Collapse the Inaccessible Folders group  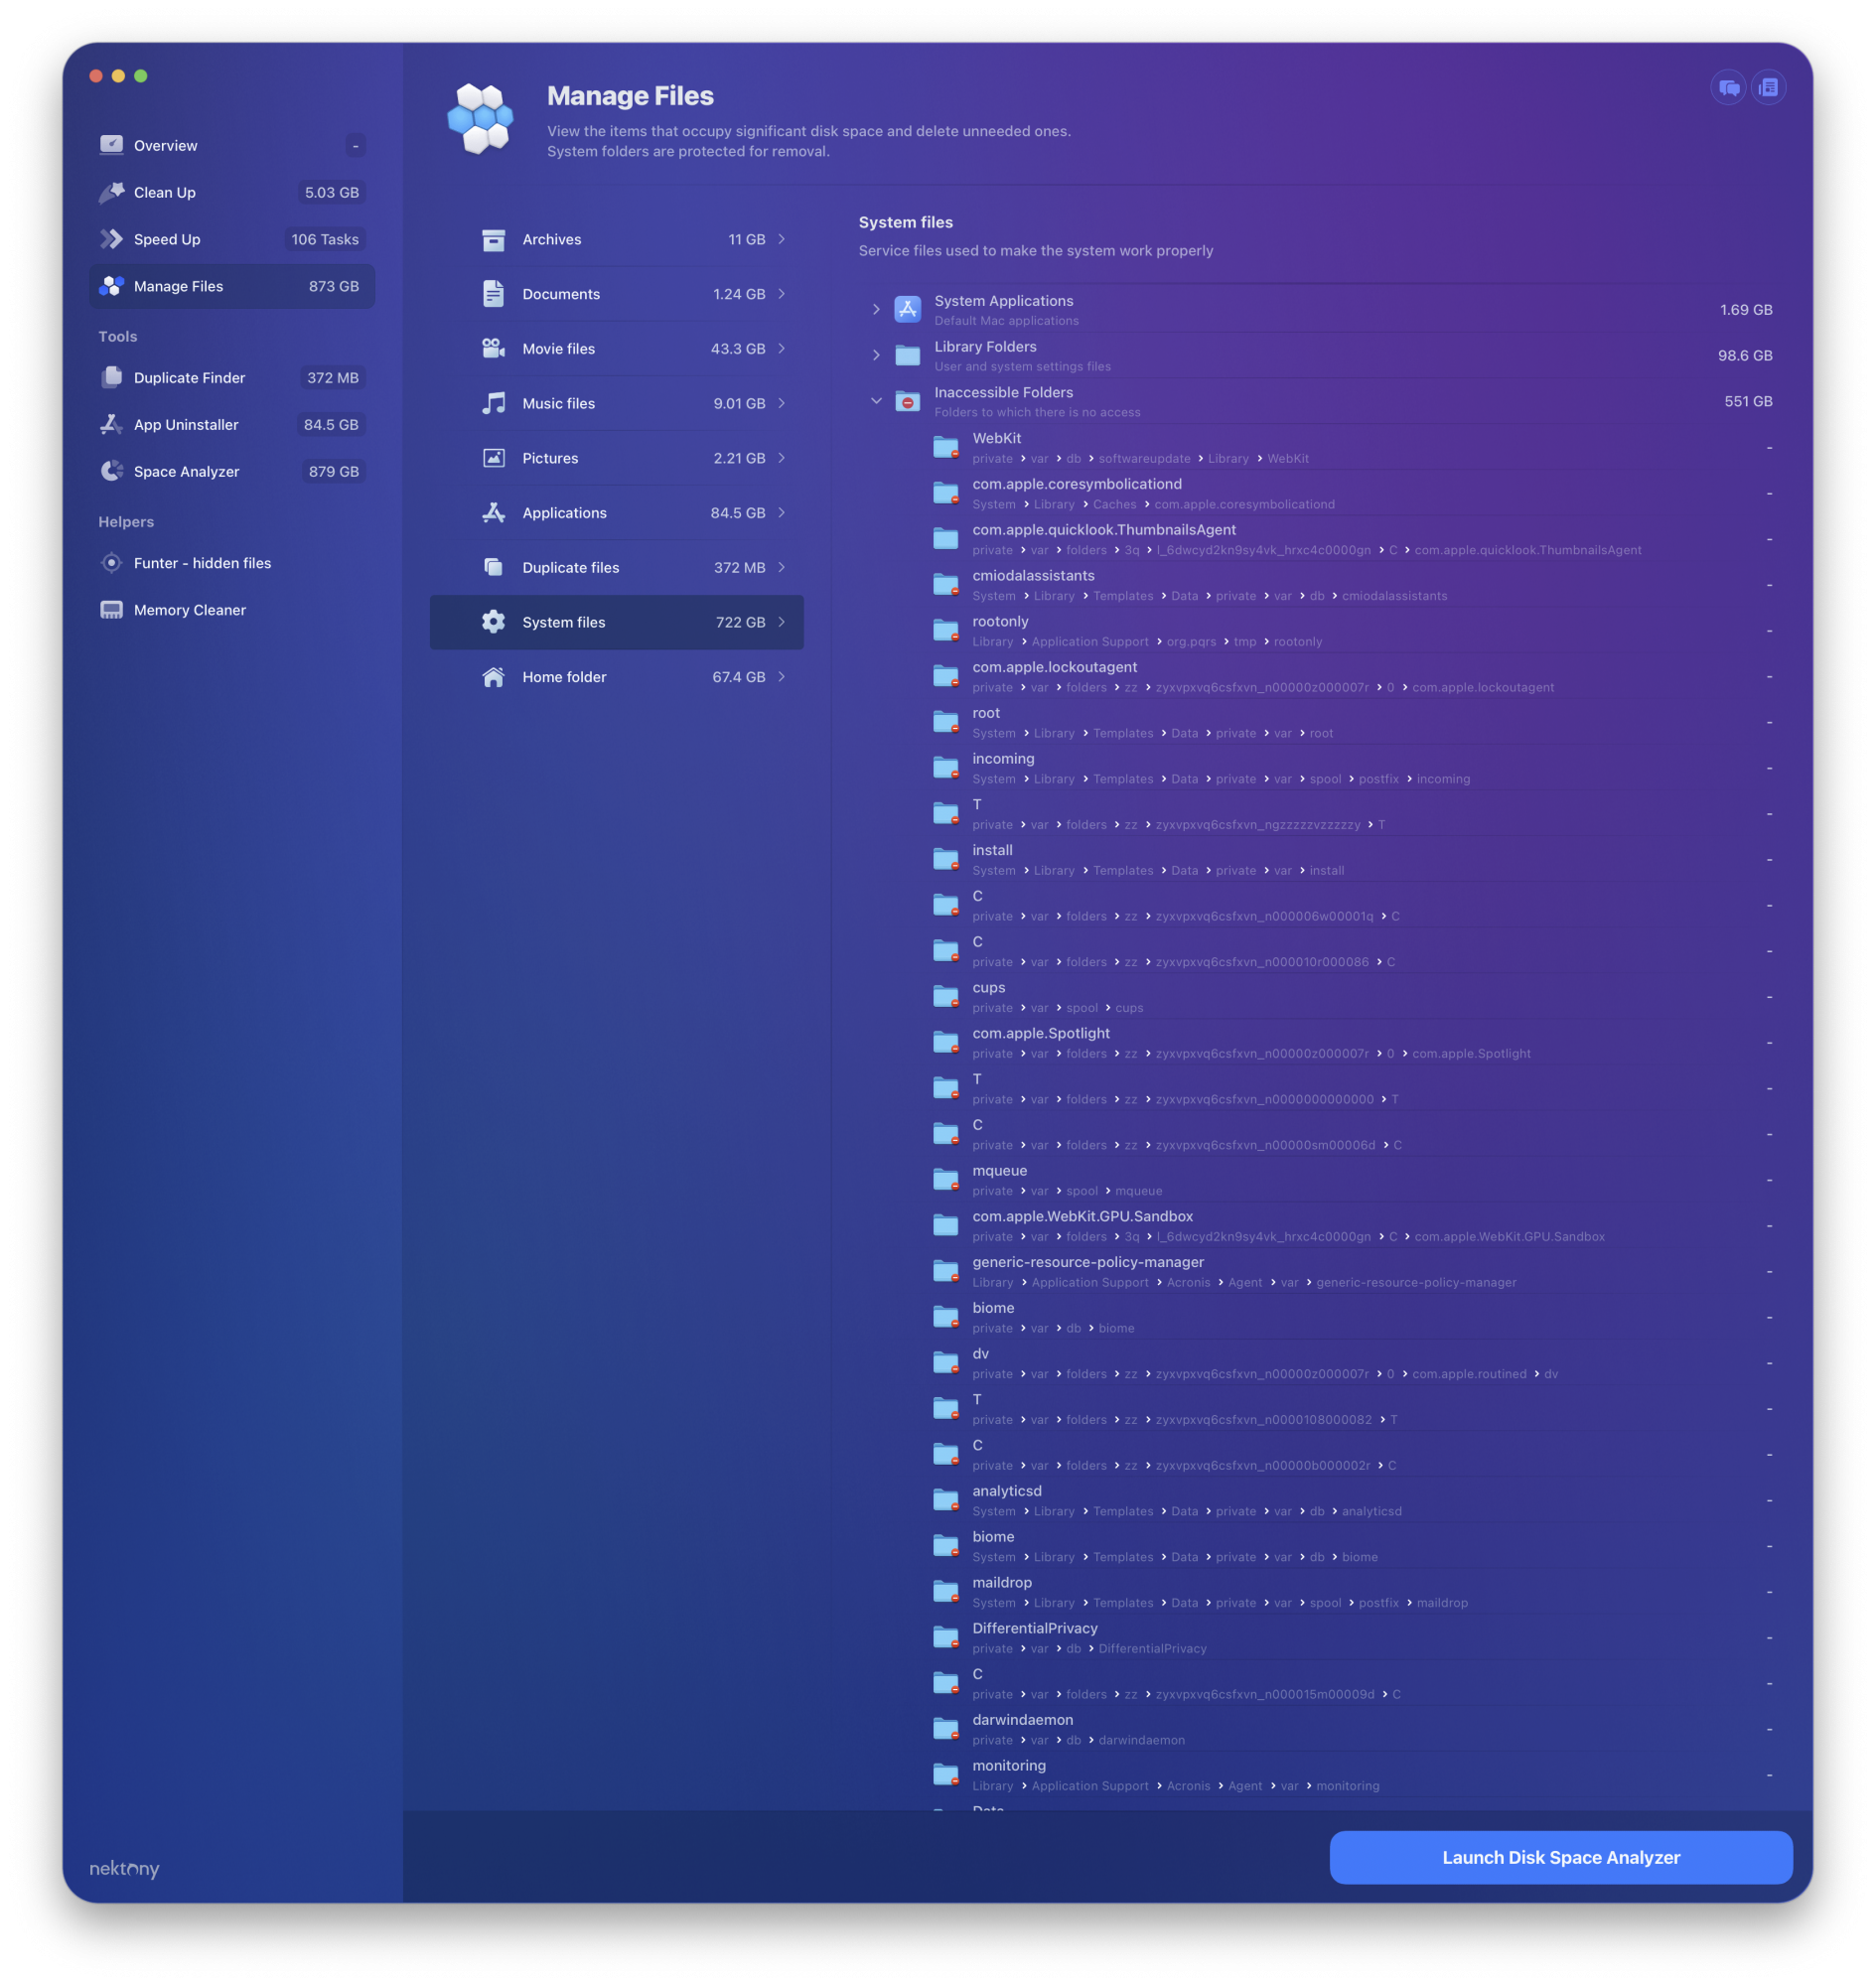click(876, 401)
